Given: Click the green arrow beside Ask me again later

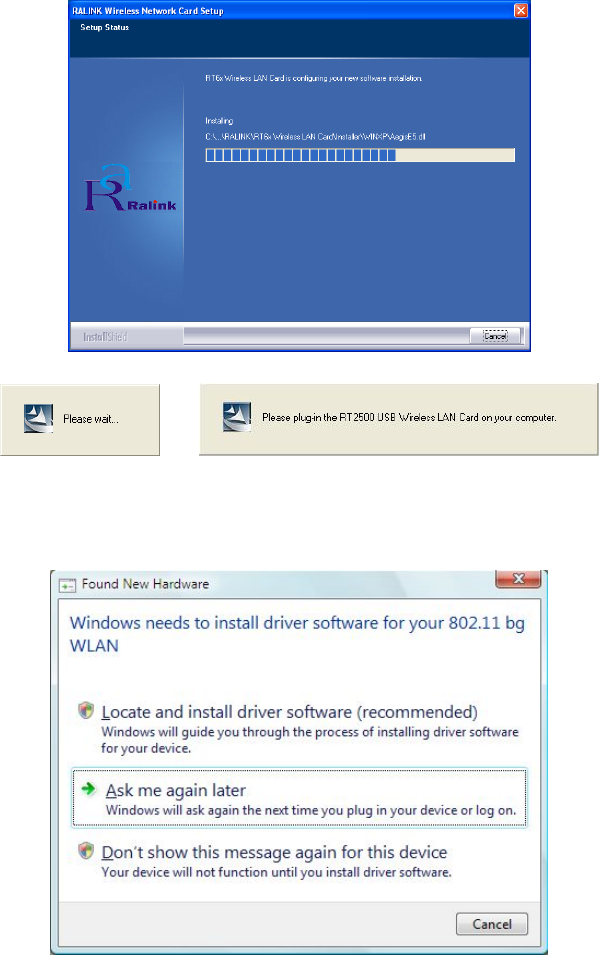Looking at the screenshot, I should coord(88,789).
